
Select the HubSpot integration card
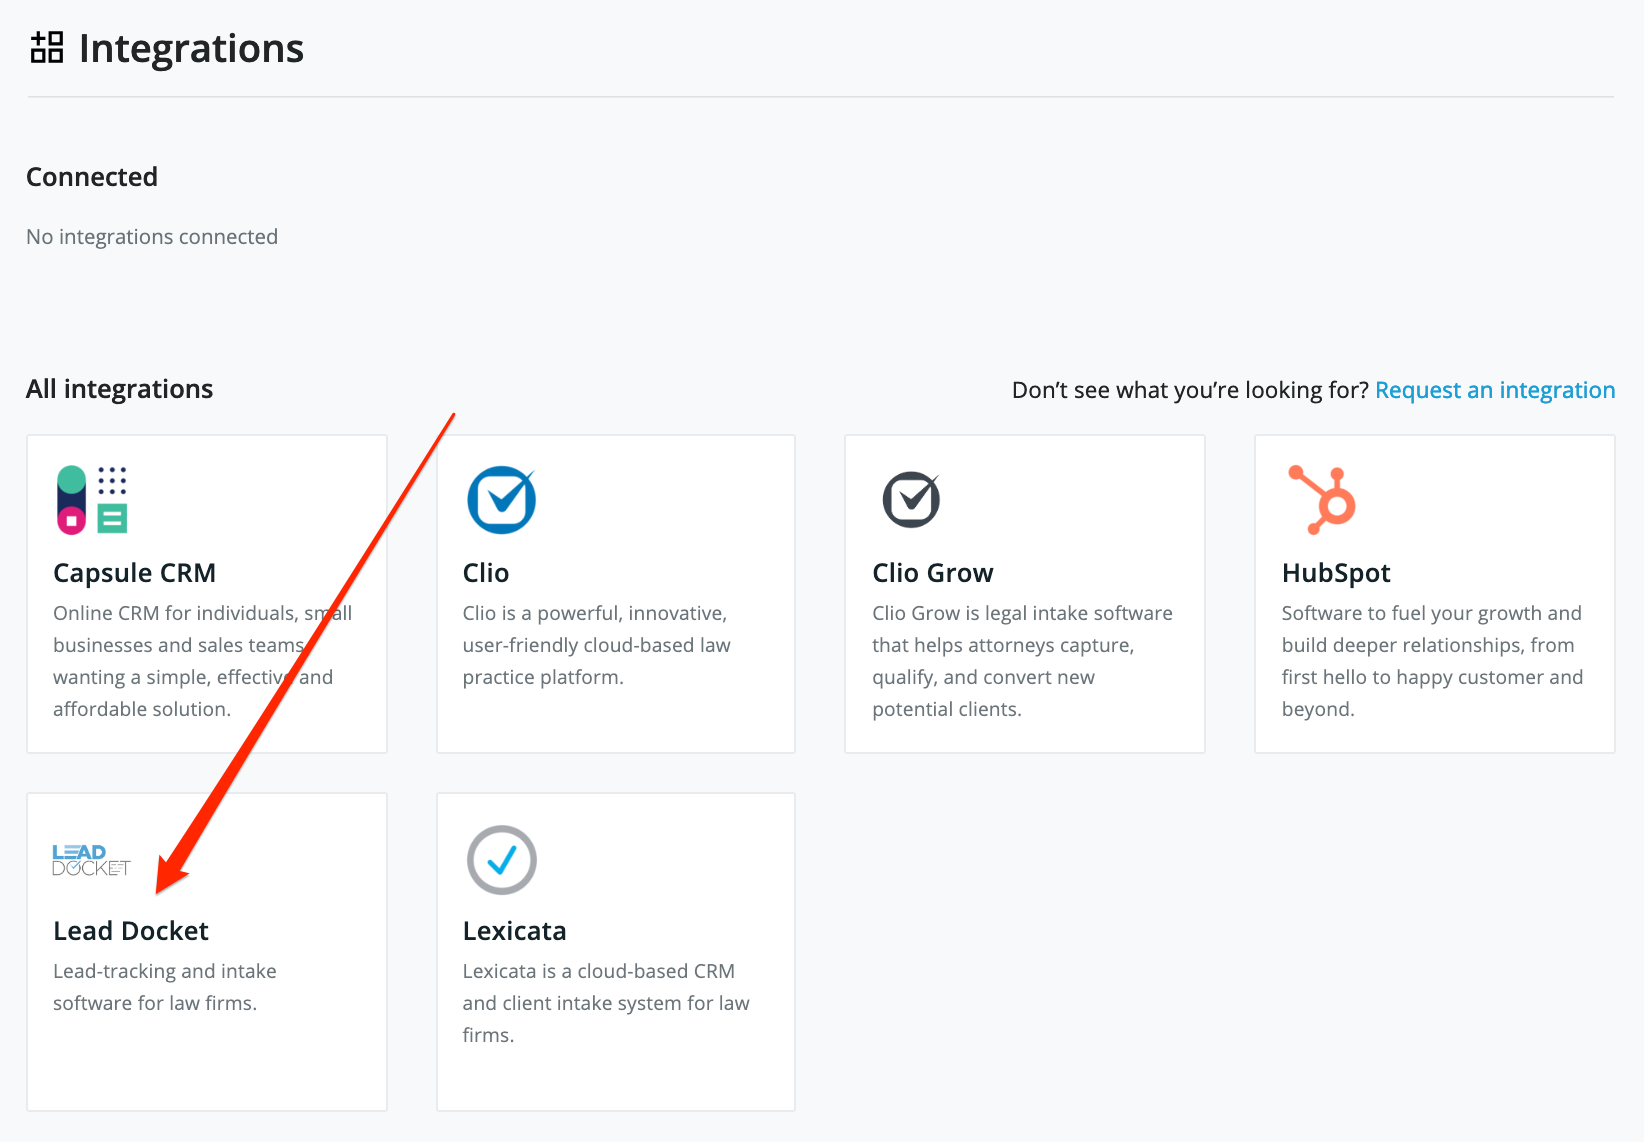pyautogui.click(x=1434, y=592)
